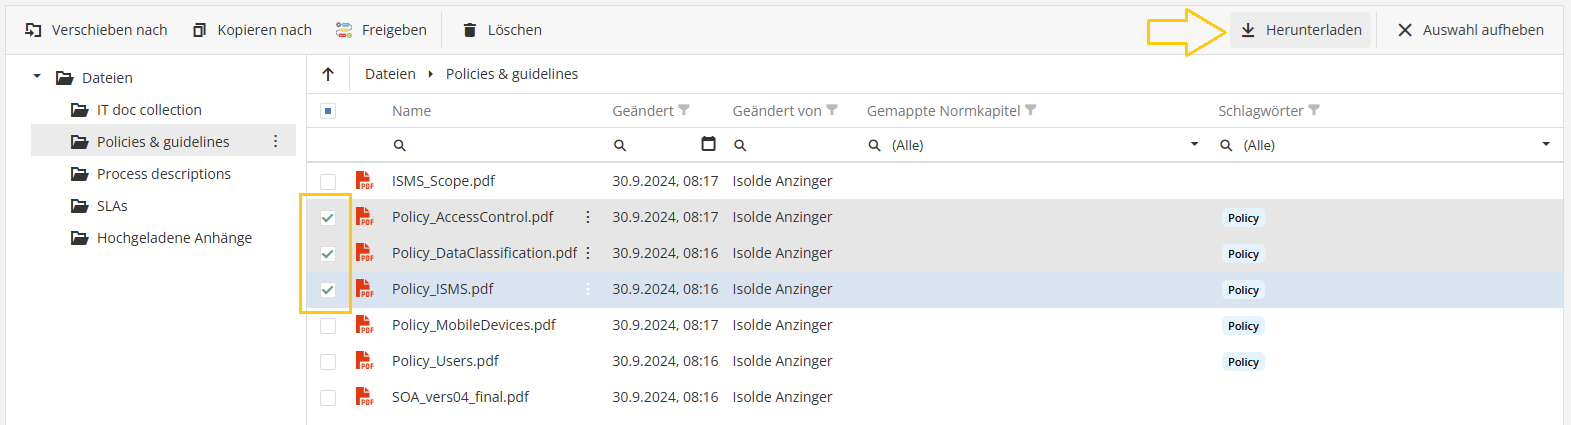
Task: Open three-dot menu of Policies & guidelines folder
Action: [276, 142]
